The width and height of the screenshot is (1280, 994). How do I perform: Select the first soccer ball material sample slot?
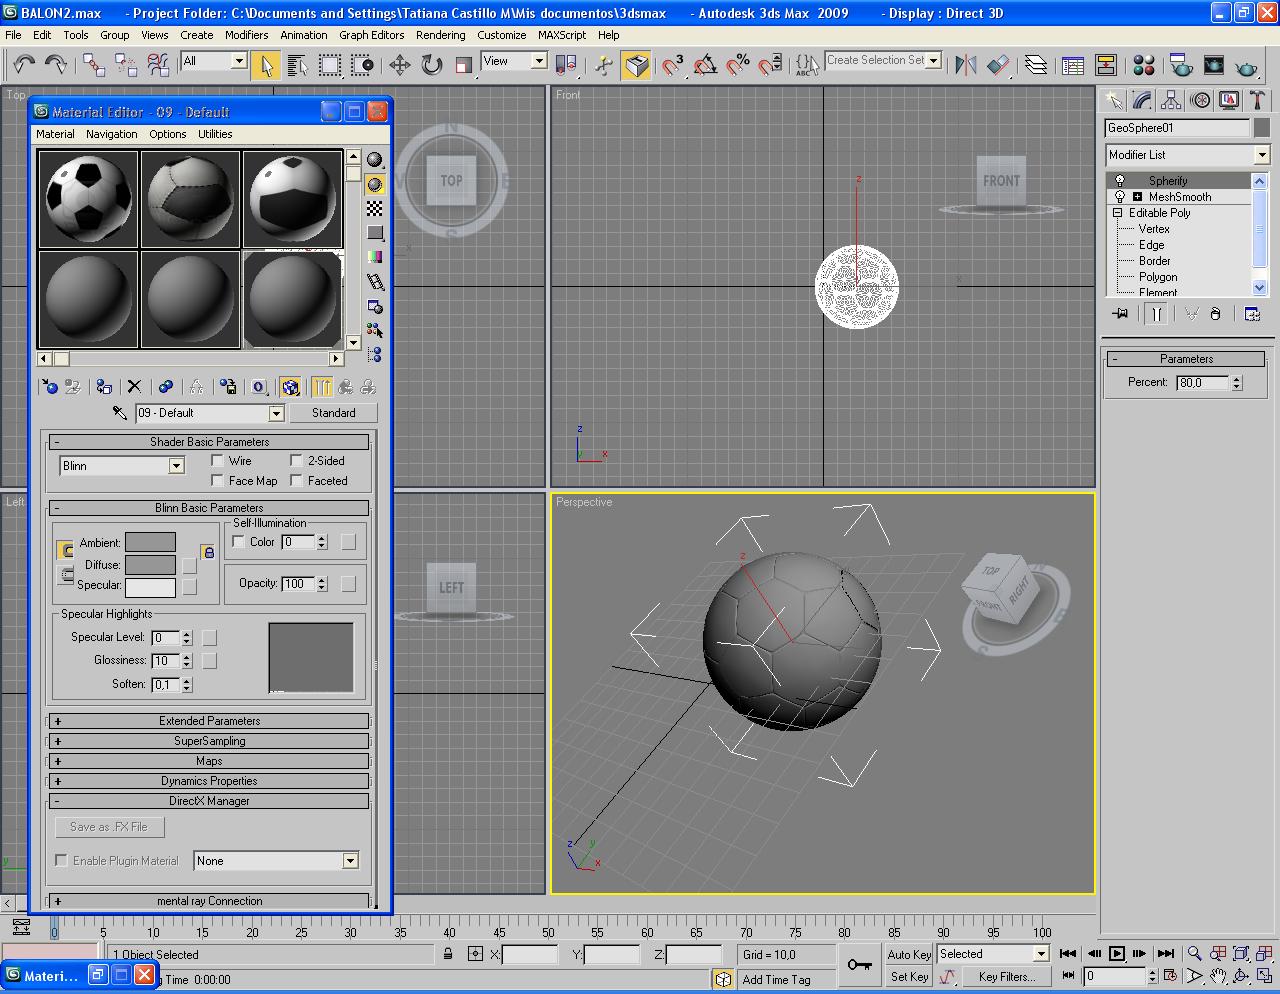[88, 198]
